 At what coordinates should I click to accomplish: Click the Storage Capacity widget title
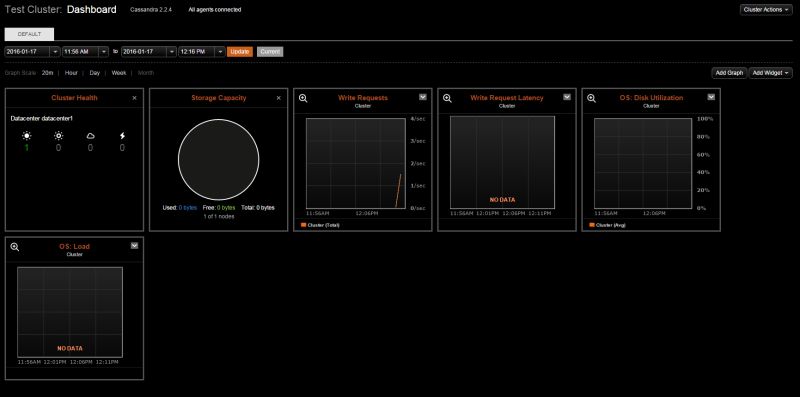click(218, 97)
